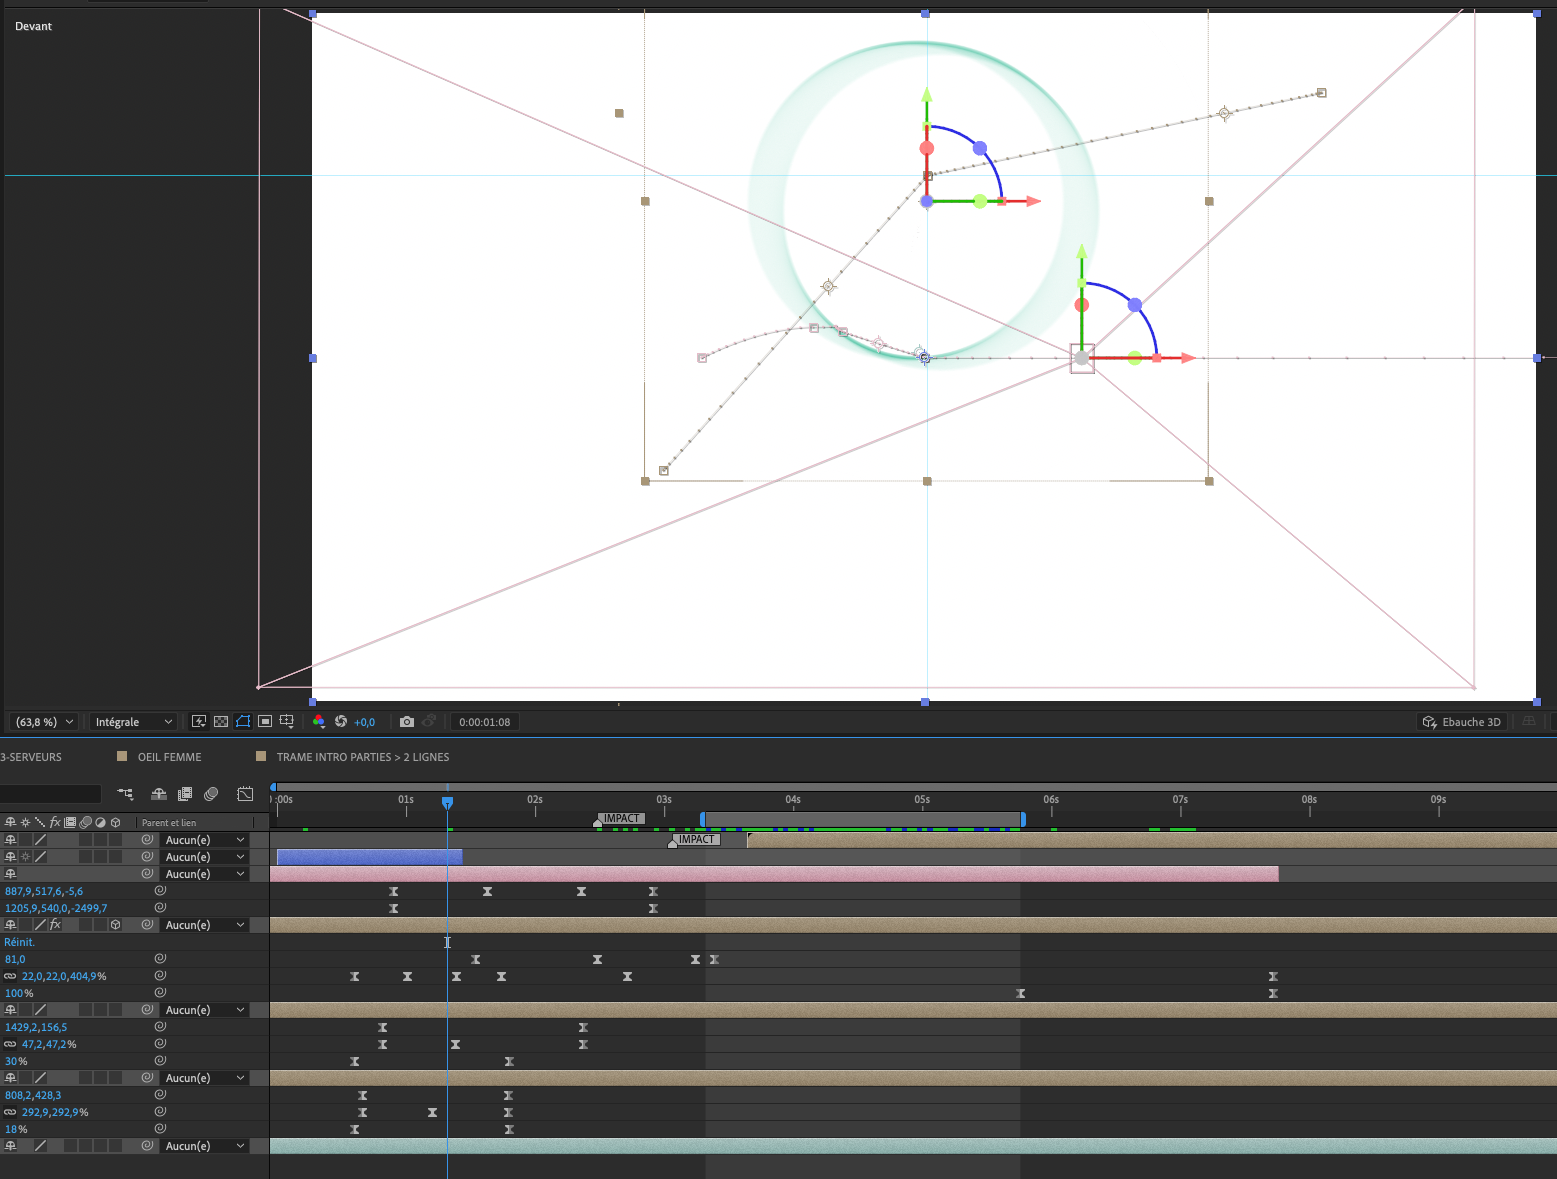Viewport: 1557px width, 1179px height.
Task: Toggle the transparency grid icon
Action: (221, 722)
